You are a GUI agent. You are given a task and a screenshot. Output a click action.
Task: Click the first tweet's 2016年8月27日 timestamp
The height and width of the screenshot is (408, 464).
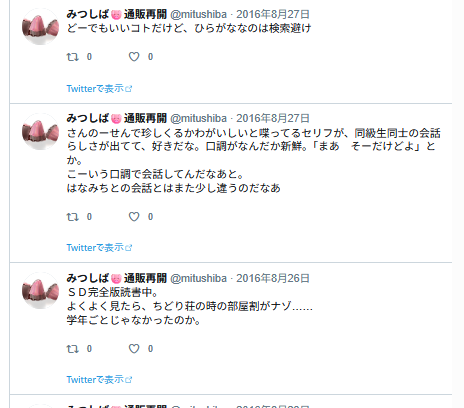click(273, 14)
